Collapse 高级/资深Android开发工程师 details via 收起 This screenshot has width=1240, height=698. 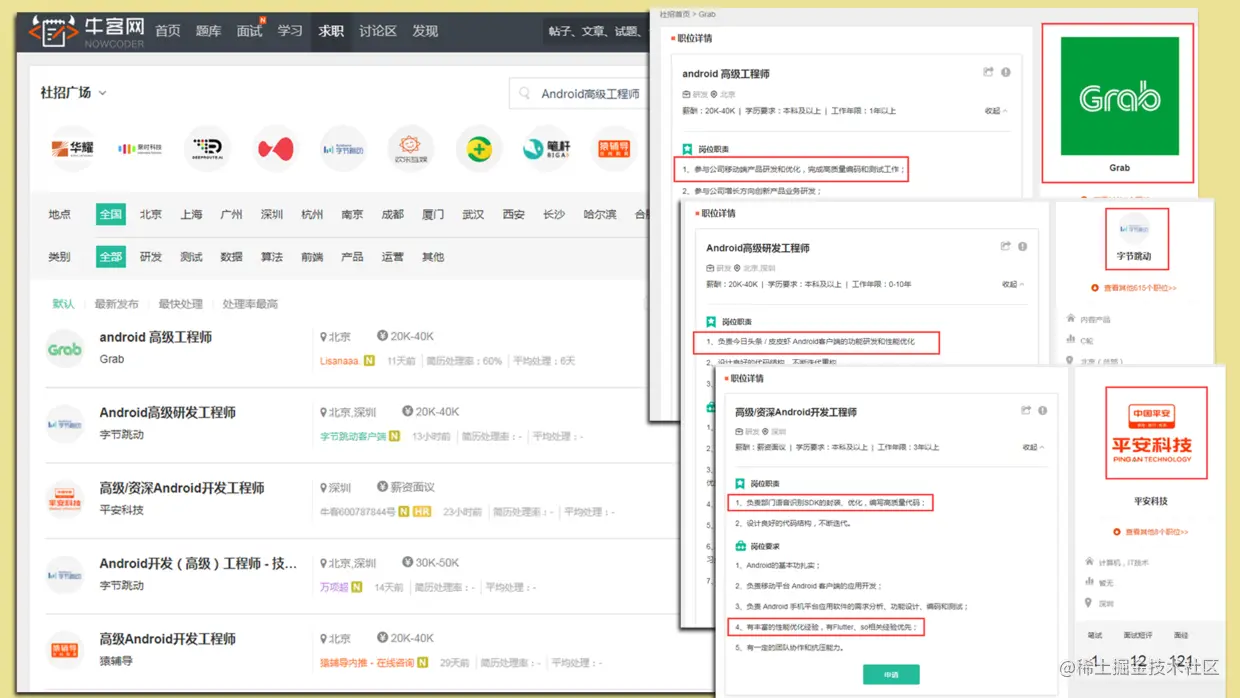[x=1032, y=447]
